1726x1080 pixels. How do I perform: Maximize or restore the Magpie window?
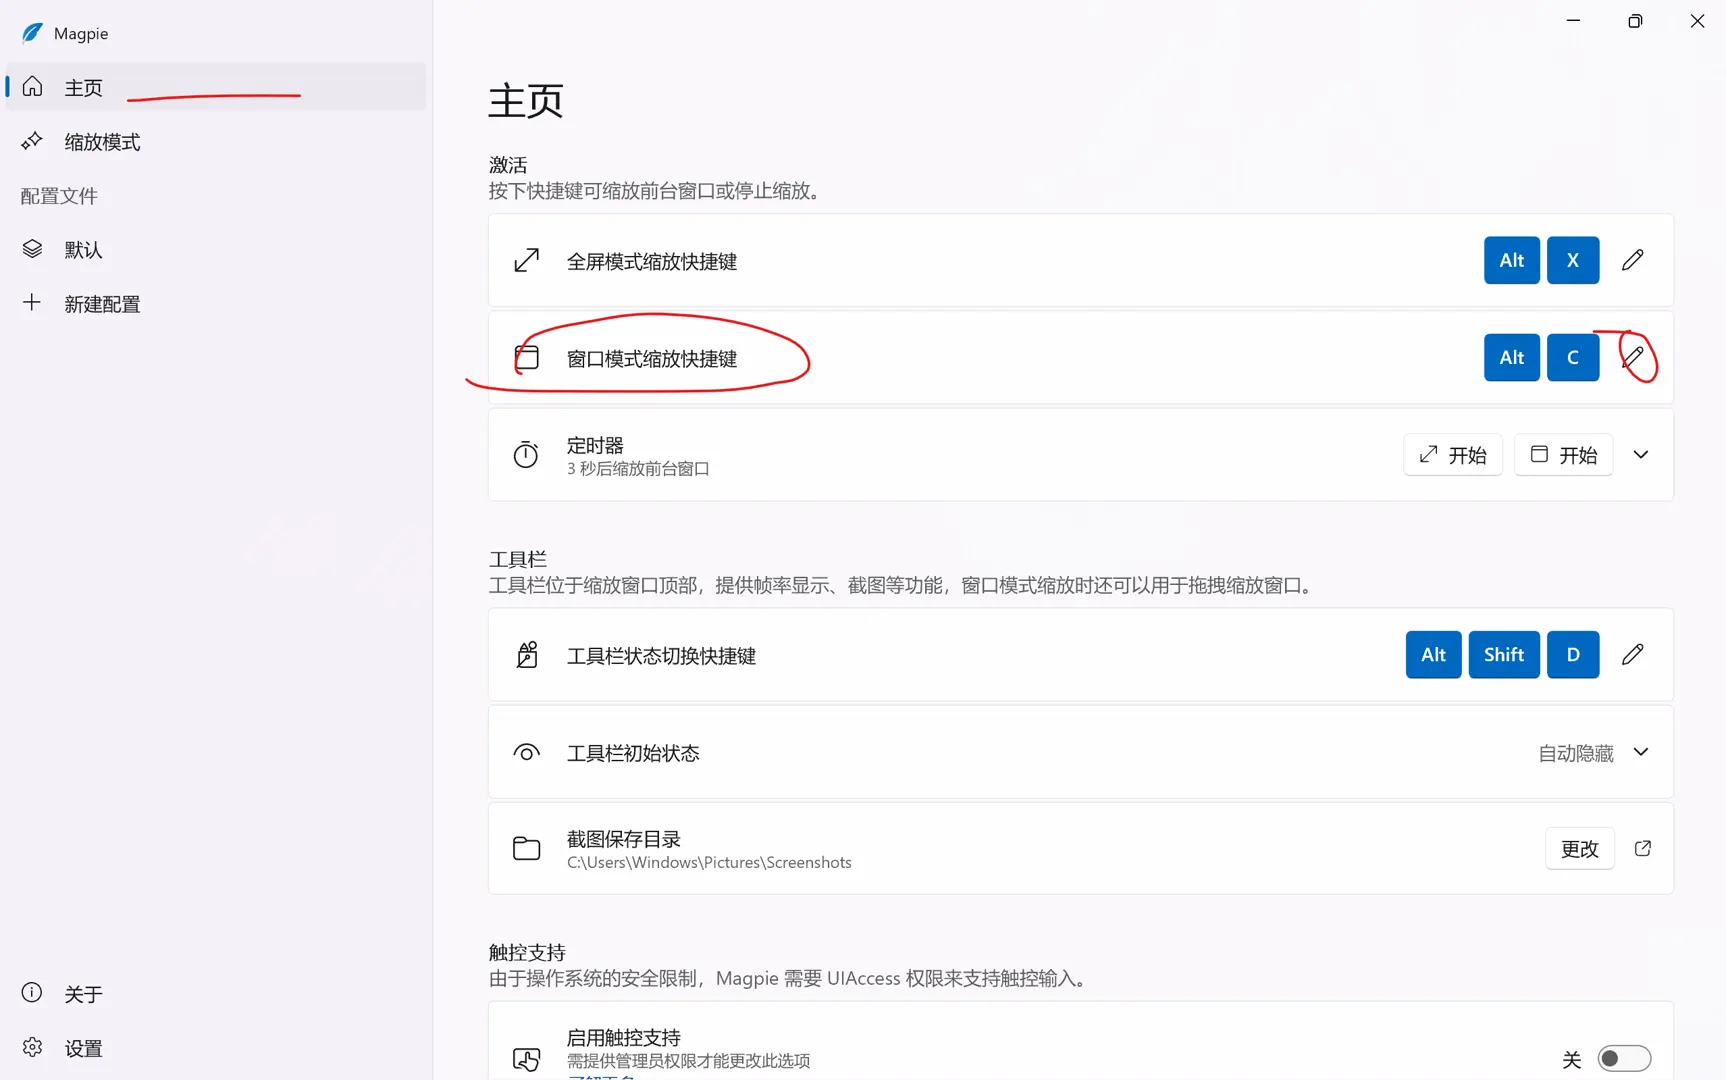coord(1635,21)
